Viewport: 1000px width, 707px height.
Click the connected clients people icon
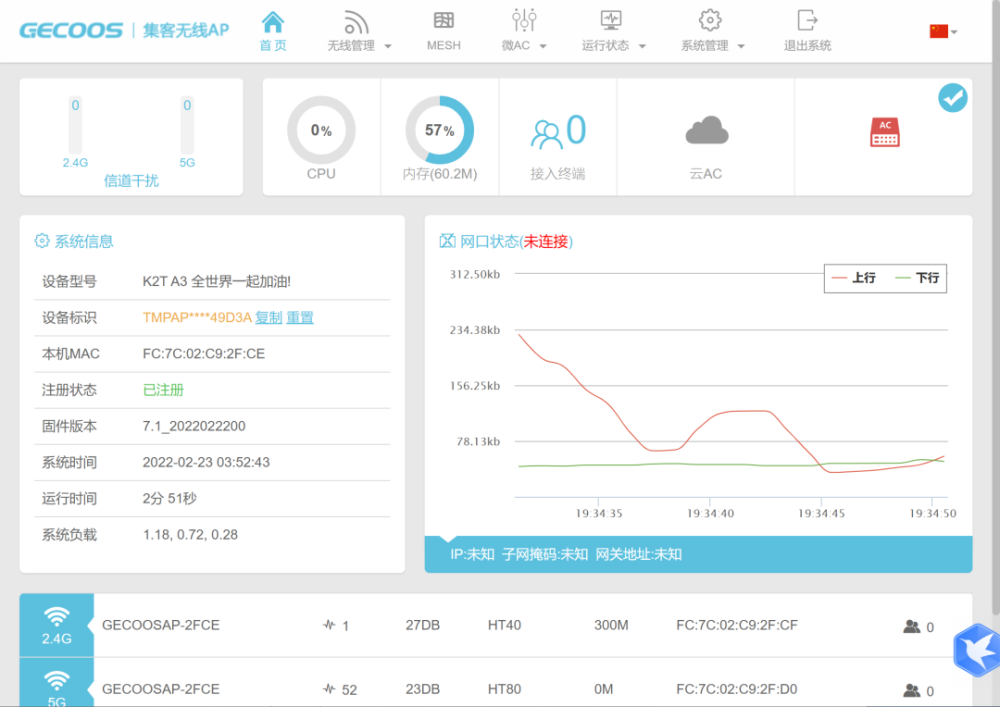546,133
